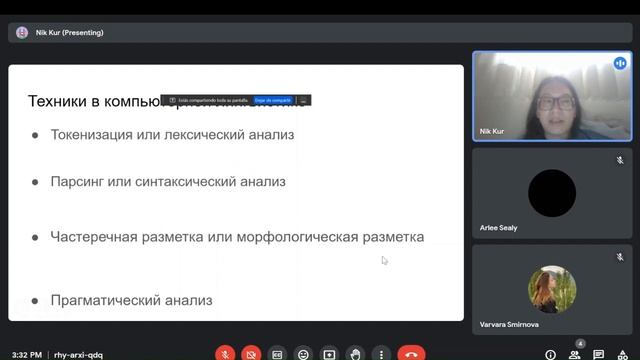Screen dimensions: 640x360
Task: Click Varvara Smirnova profile photo
Action: [552, 289]
